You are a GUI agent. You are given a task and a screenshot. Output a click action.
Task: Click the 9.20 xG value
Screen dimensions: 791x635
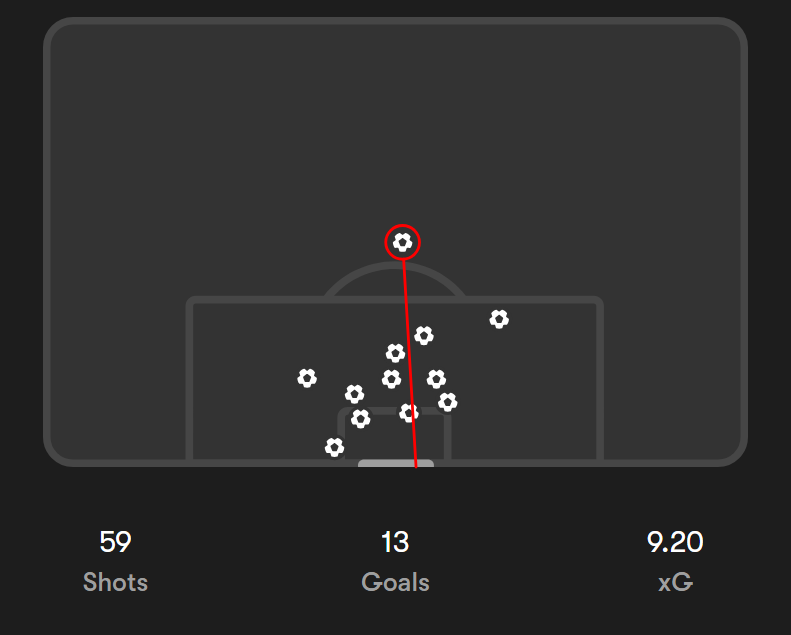(675, 543)
